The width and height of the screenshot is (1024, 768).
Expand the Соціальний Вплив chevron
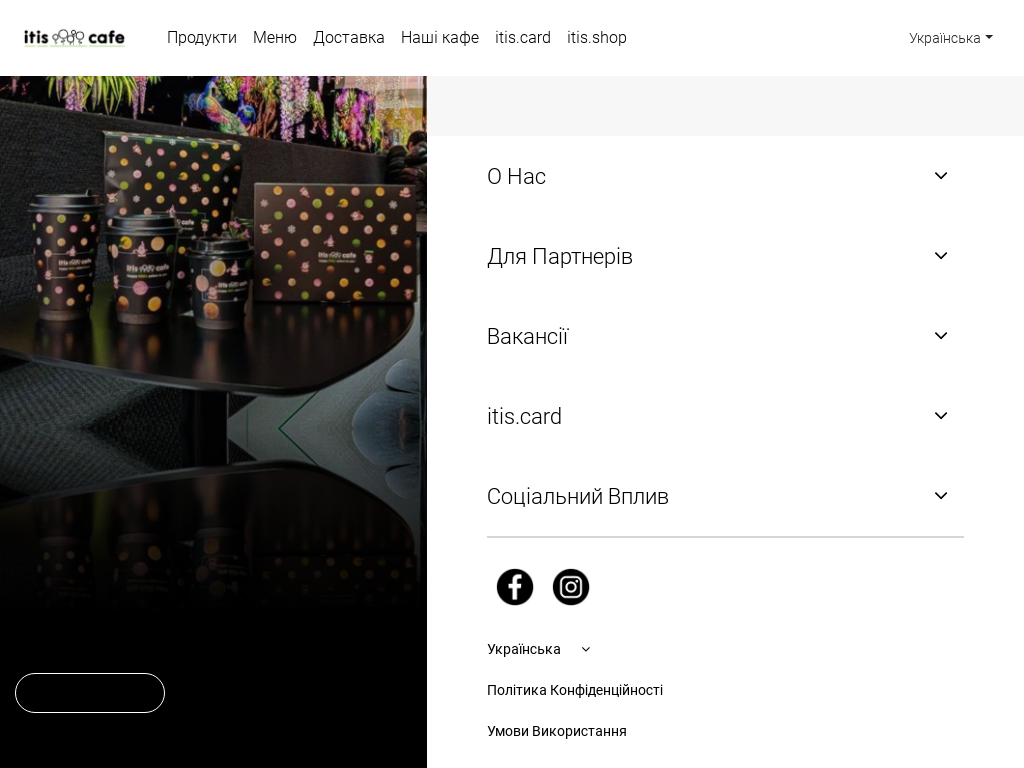[940, 496]
